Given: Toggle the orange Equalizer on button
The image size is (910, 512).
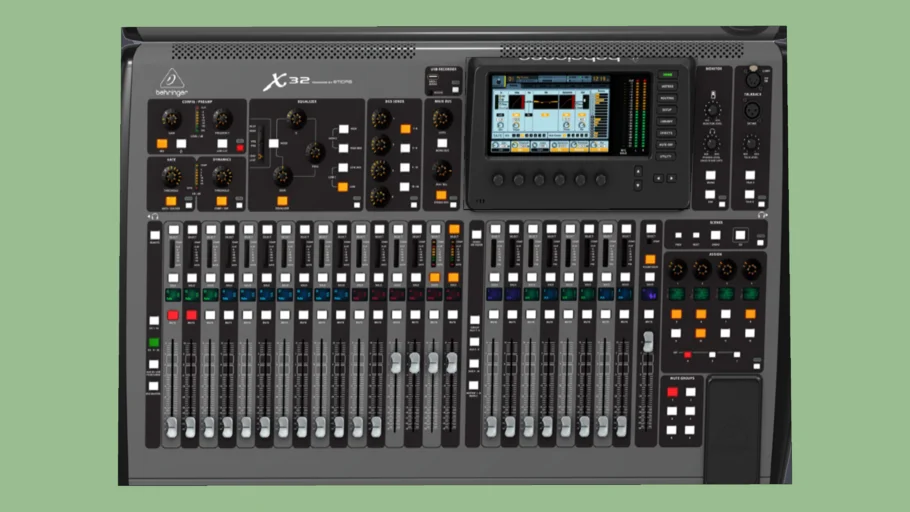Looking at the screenshot, I should 282,201.
